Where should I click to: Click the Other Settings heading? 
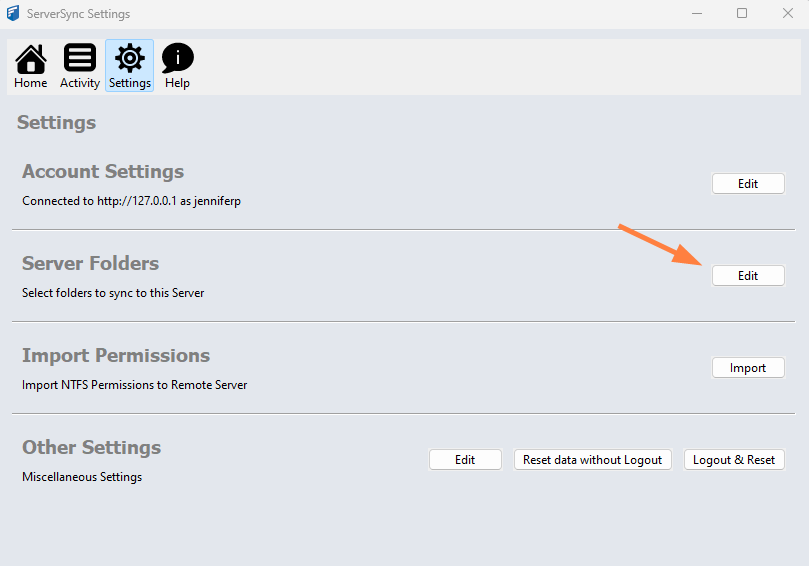tap(91, 448)
